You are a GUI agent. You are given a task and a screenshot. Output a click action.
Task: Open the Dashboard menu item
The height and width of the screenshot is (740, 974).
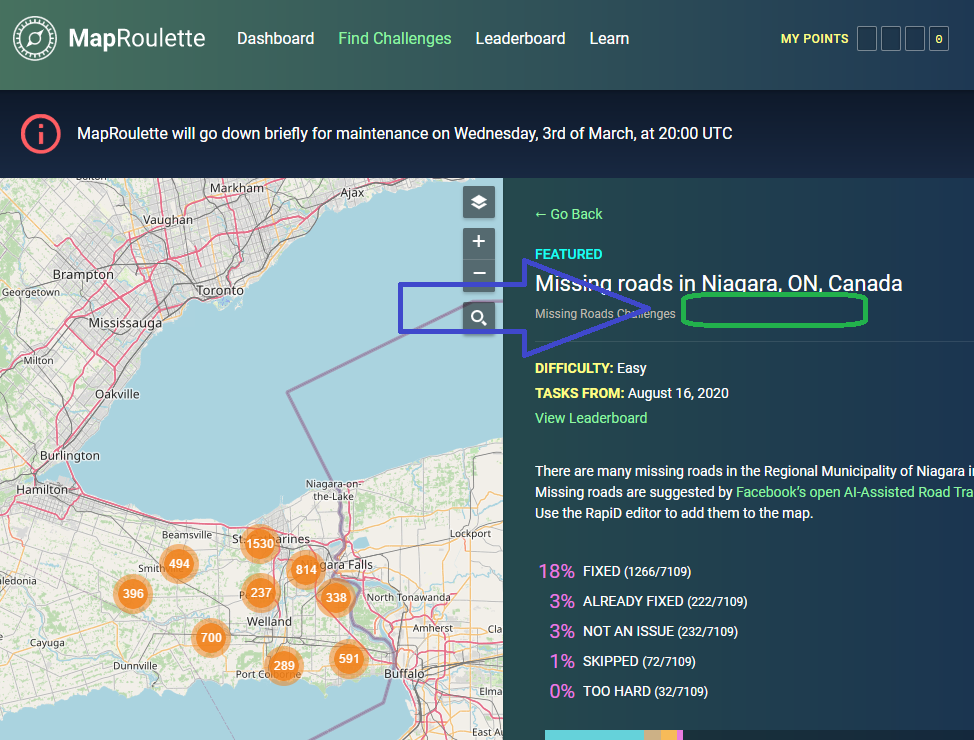coord(276,39)
